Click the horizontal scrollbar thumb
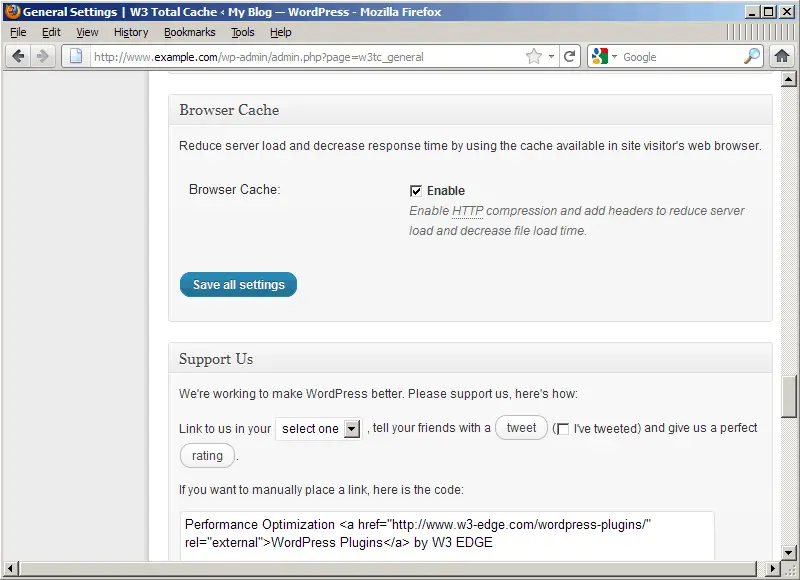Viewport: 800px width, 580px height. click(x=388, y=568)
